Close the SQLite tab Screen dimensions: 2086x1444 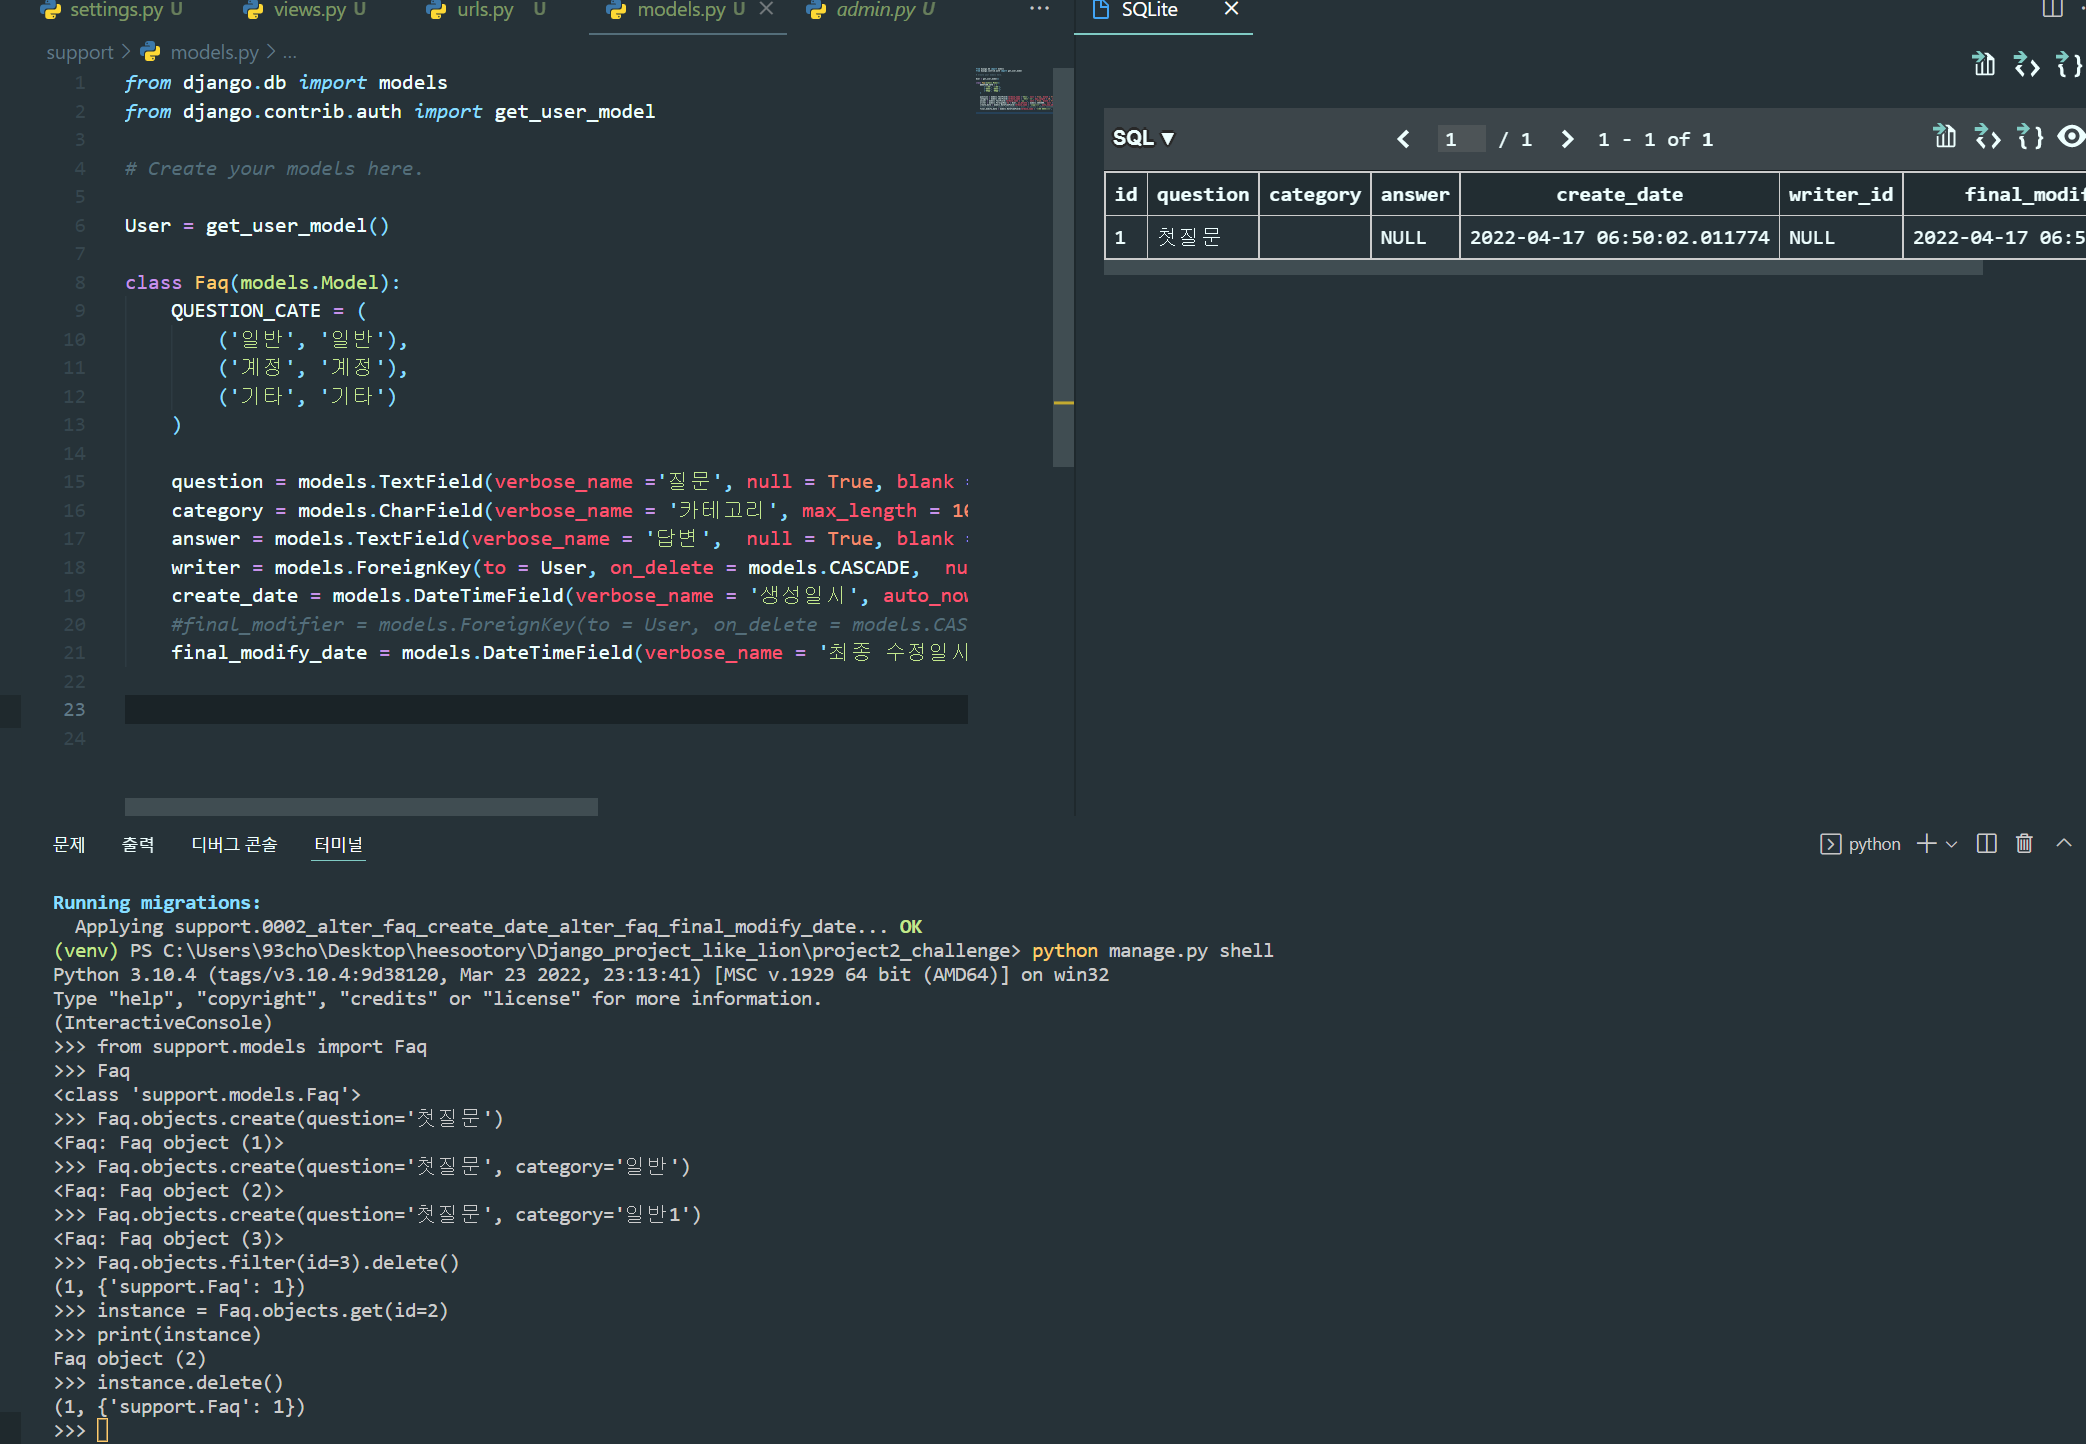click(x=1231, y=9)
